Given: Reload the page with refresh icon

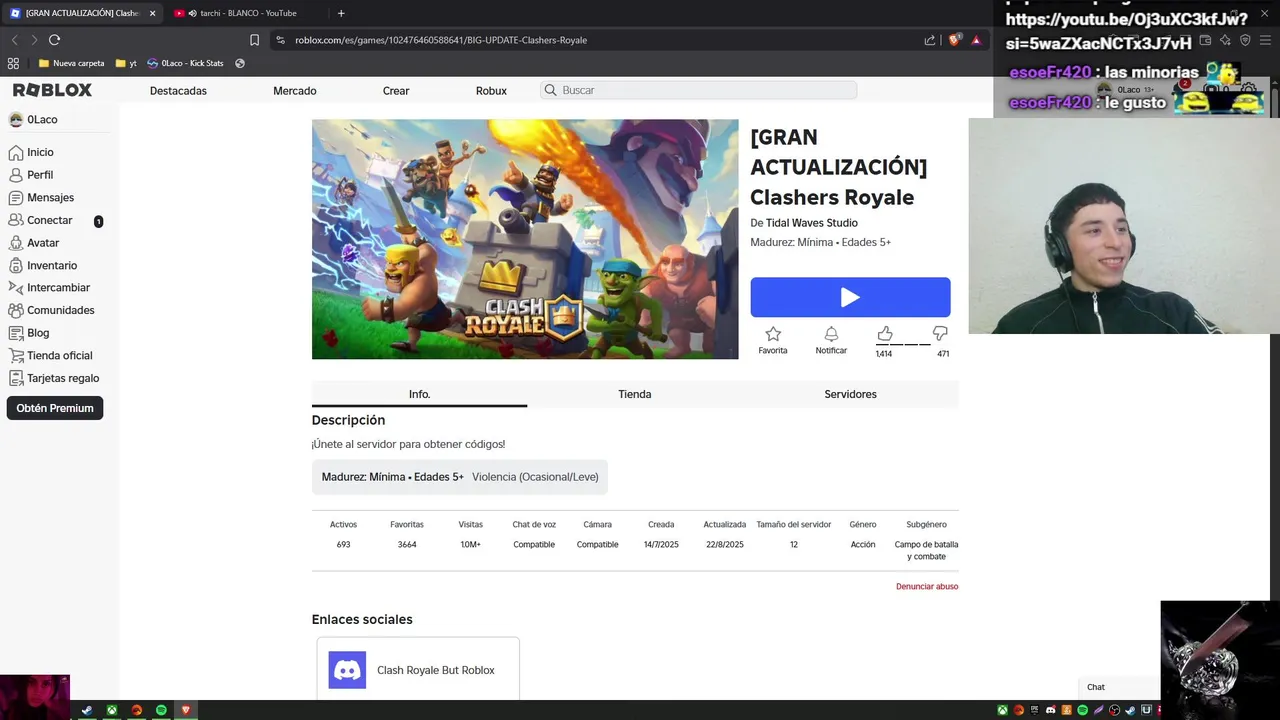Looking at the screenshot, I should click(54, 40).
